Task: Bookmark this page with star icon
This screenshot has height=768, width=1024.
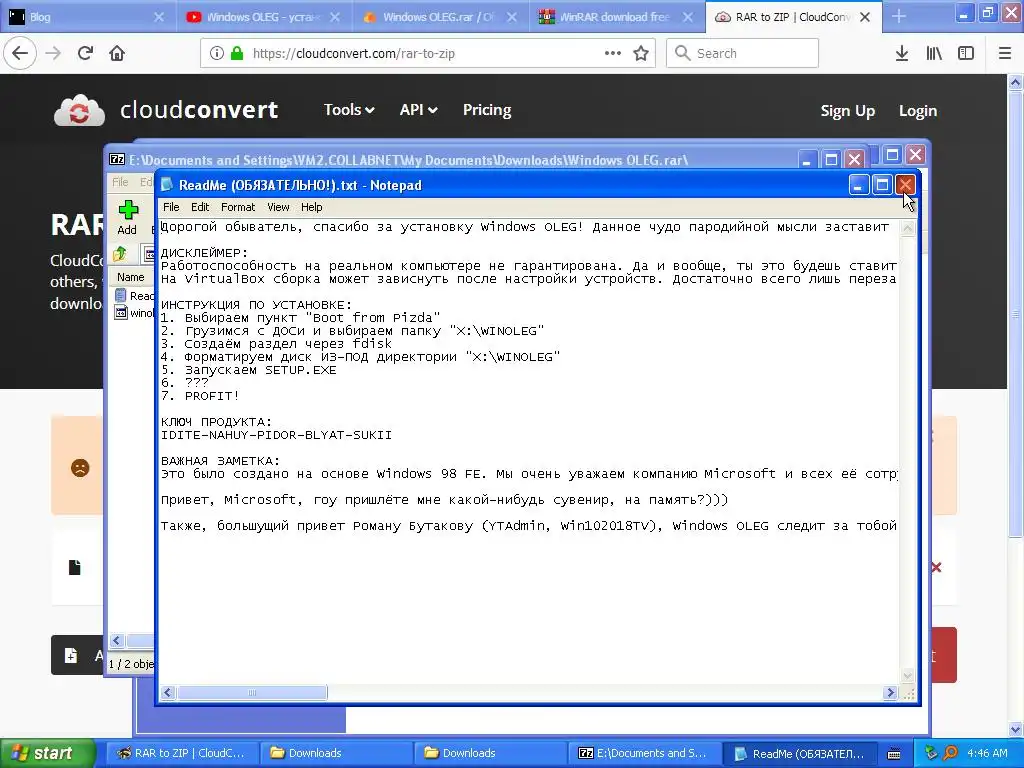Action: [641, 54]
